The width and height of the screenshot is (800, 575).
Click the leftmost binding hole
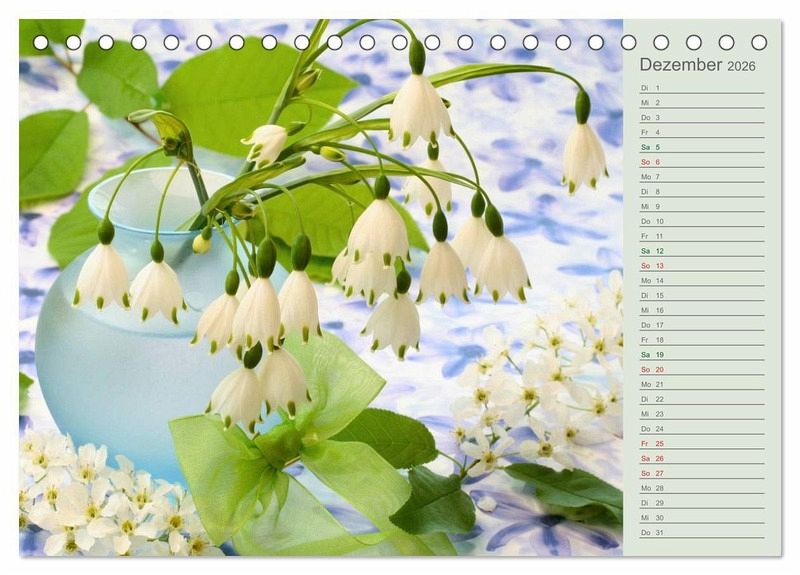41,42
